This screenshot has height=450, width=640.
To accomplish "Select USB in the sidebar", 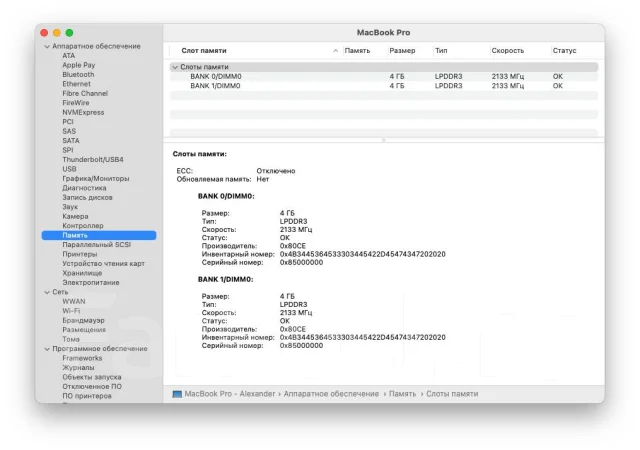I will tap(69, 169).
